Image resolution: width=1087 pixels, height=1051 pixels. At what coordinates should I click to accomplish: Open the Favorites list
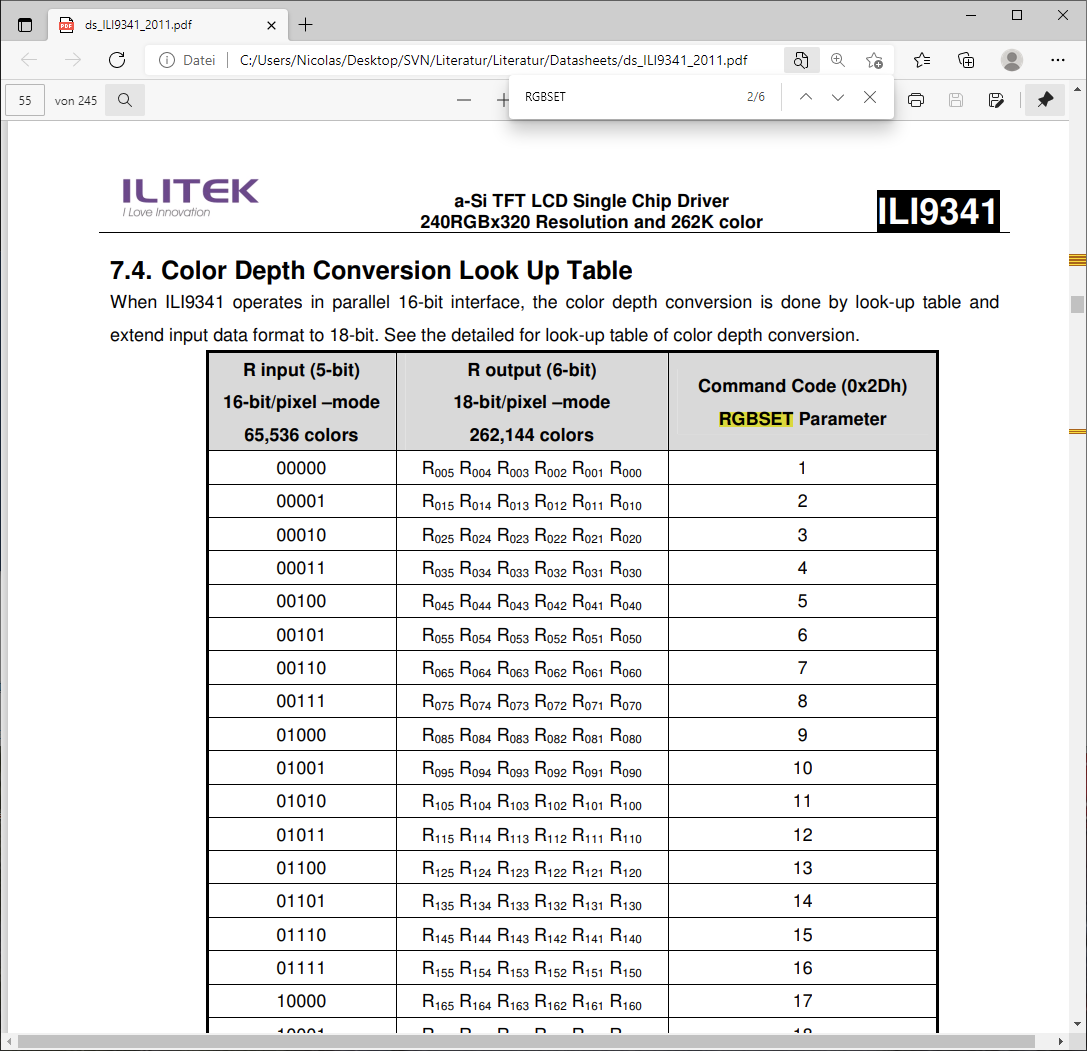(922, 60)
